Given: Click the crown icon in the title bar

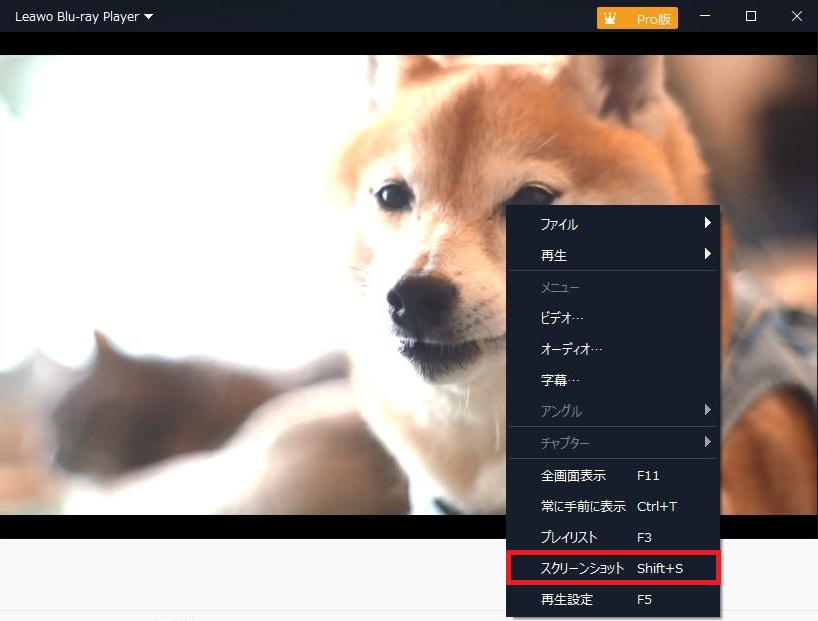Looking at the screenshot, I should click(610, 18).
